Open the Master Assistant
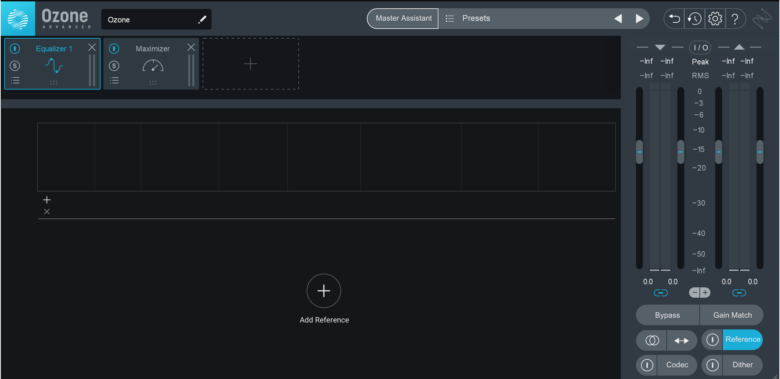Image resolution: width=780 pixels, height=379 pixels. (403, 18)
